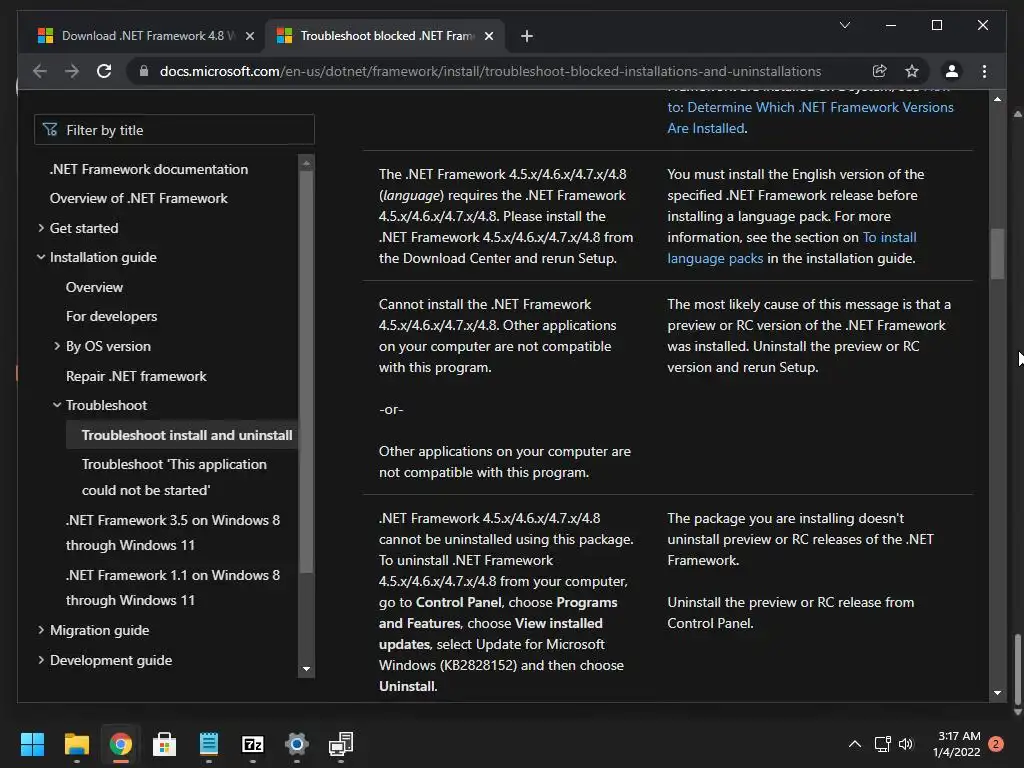Image resolution: width=1024 pixels, height=768 pixels.
Task: Open the For developers page
Action: (x=112, y=317)
